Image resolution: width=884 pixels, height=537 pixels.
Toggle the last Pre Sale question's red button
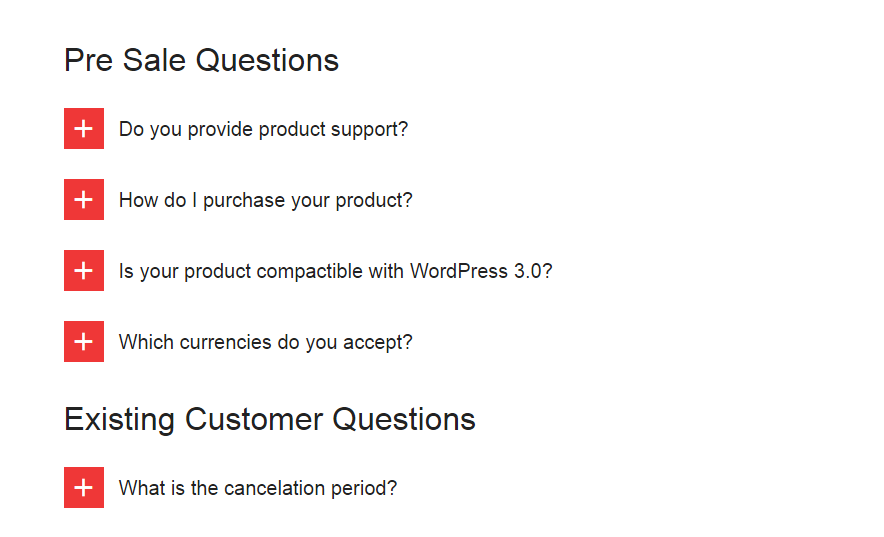[x=84, y=341]
